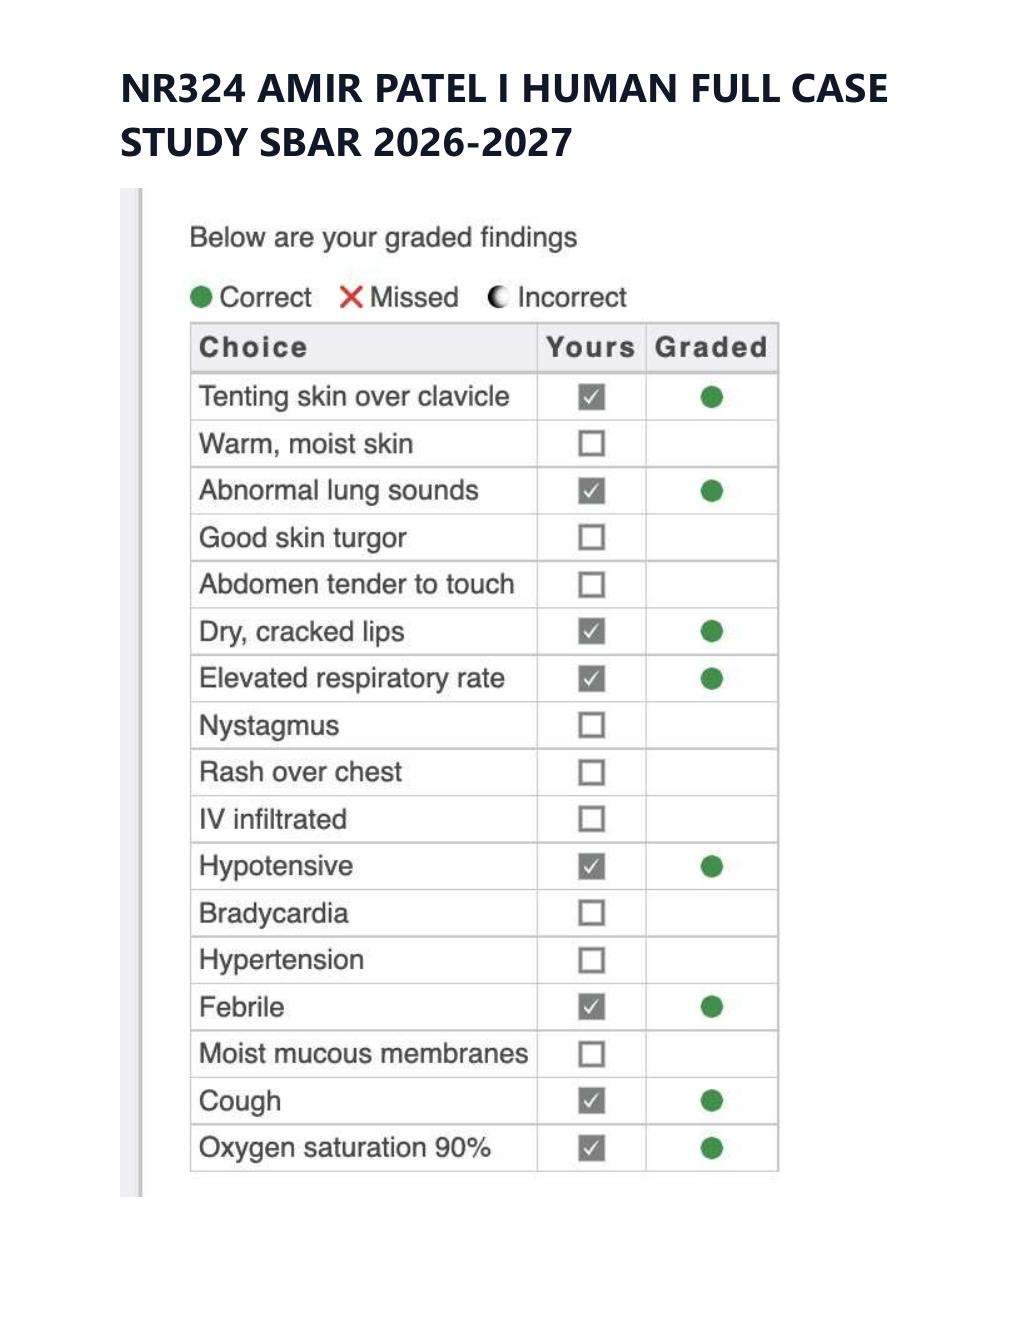Uncheck the Abnormal lung sounds checkbox

point(592,491)
